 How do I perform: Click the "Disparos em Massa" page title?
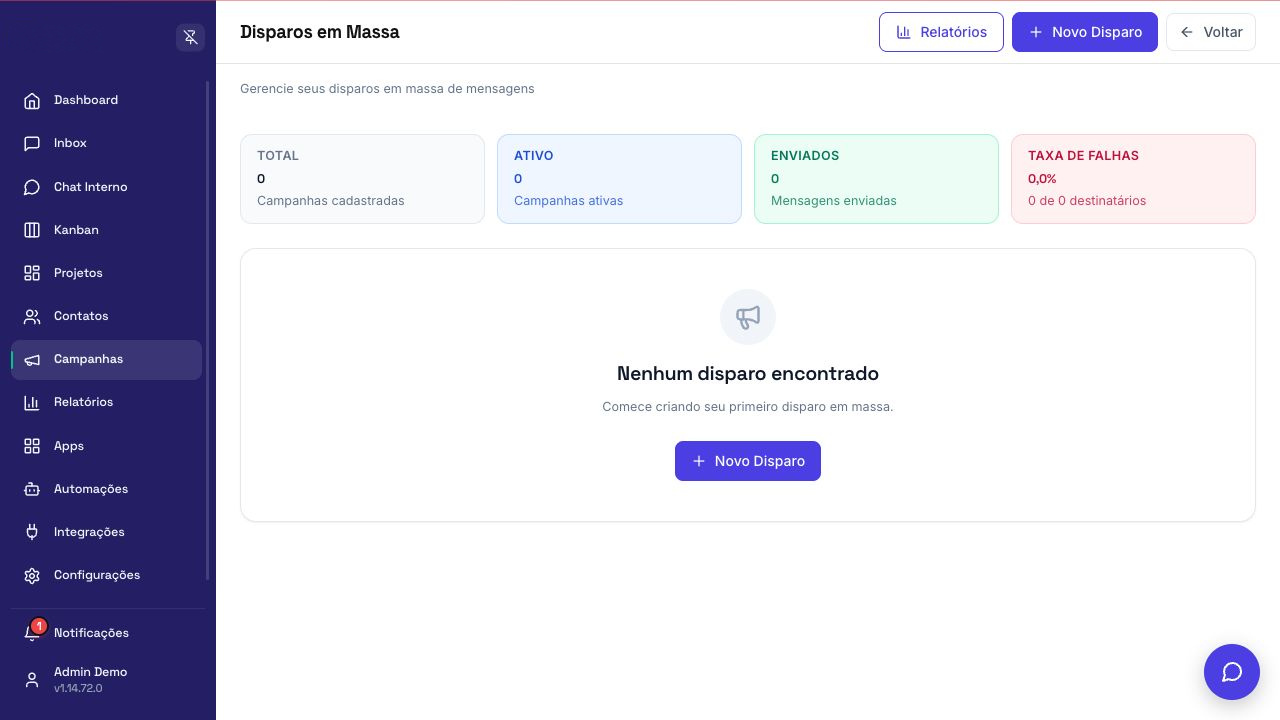[320, 32]
